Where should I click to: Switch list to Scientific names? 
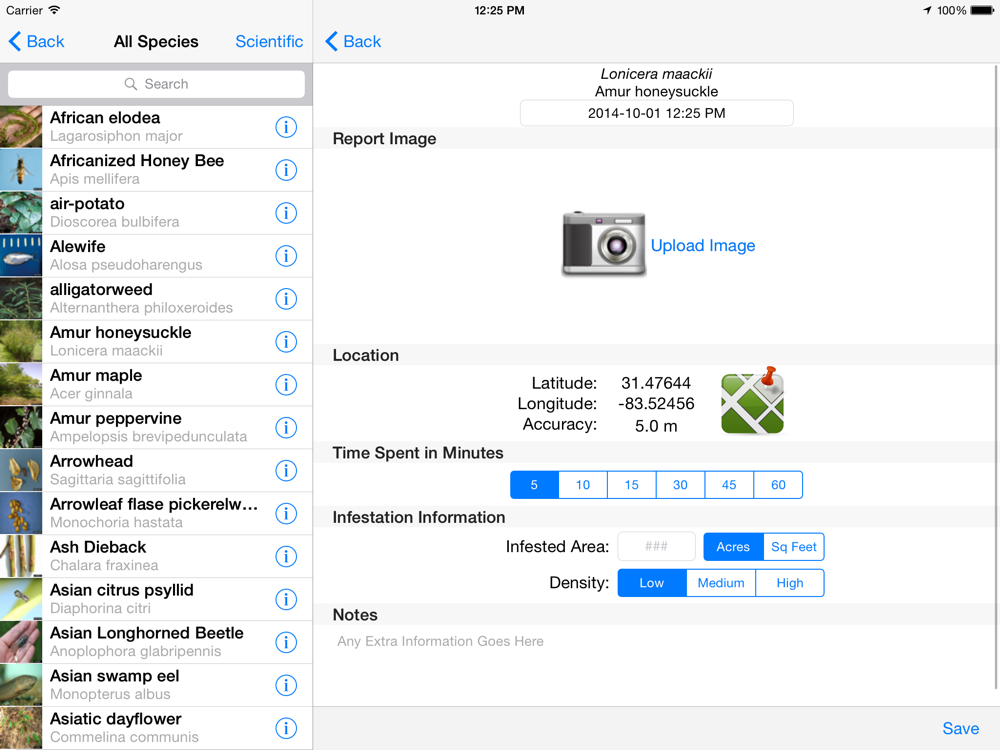click(269, 41)
